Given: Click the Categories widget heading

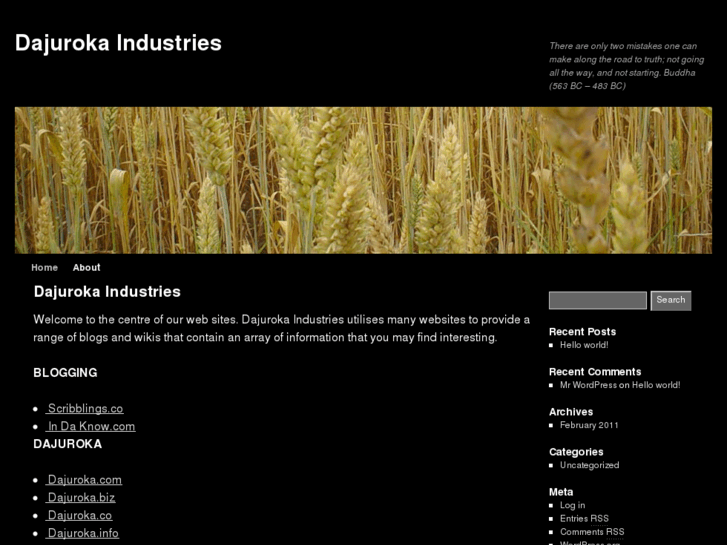Looking at the screenshot, I should pyautogui.click(x=576, y=452).
